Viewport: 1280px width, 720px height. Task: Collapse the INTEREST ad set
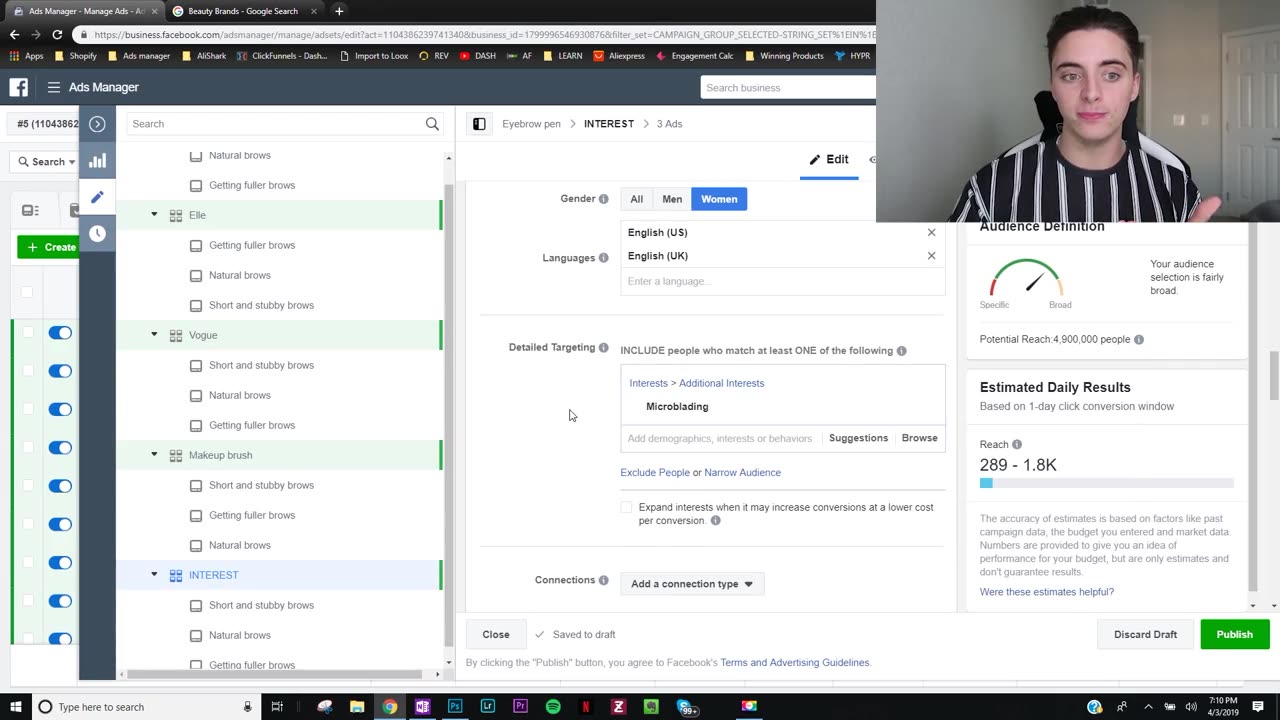click(154, 575)
